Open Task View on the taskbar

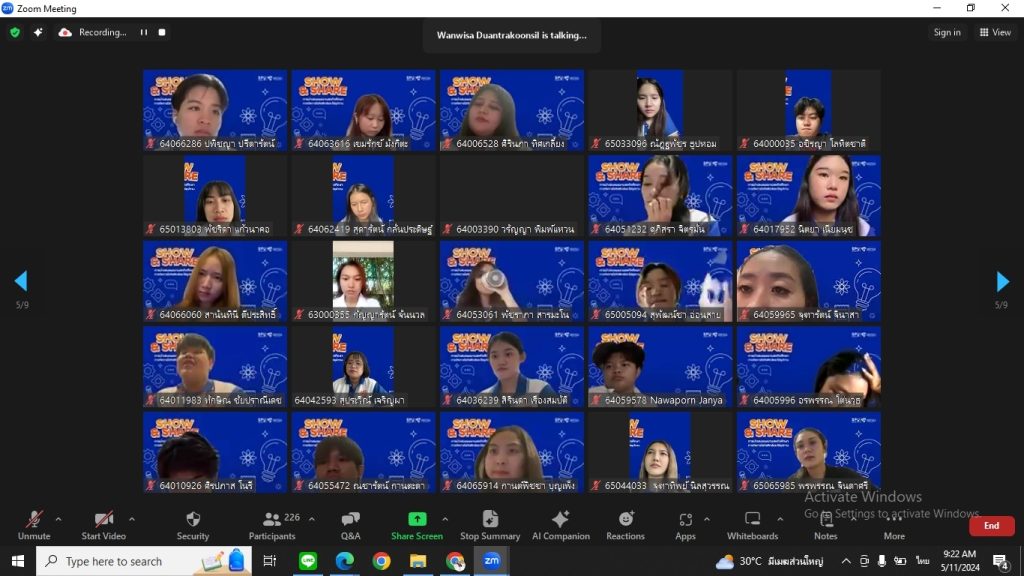click(x=269, y=561)
